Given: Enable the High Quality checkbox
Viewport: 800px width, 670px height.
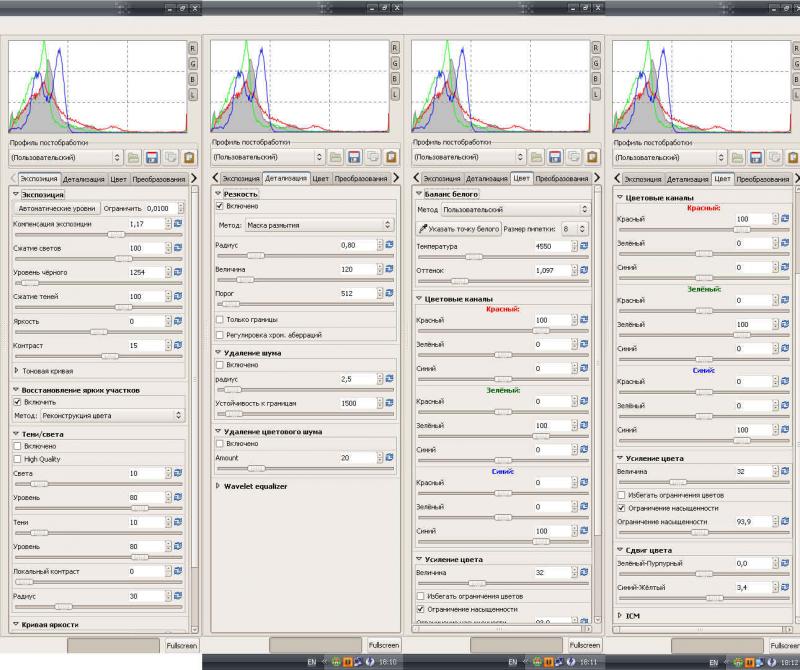Looking at the screenshot, I should (17, 459).
